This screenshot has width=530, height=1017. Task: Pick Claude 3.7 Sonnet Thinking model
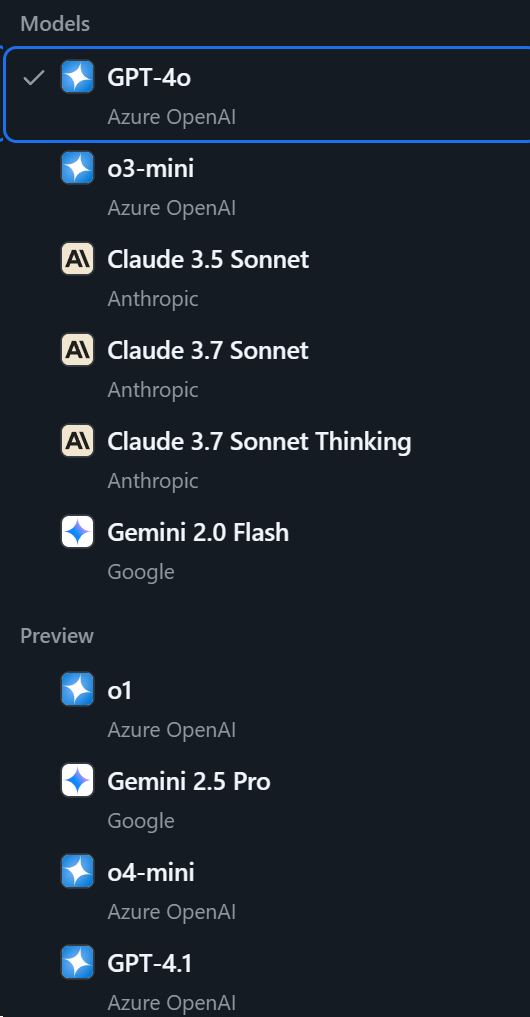click(267, 459)
